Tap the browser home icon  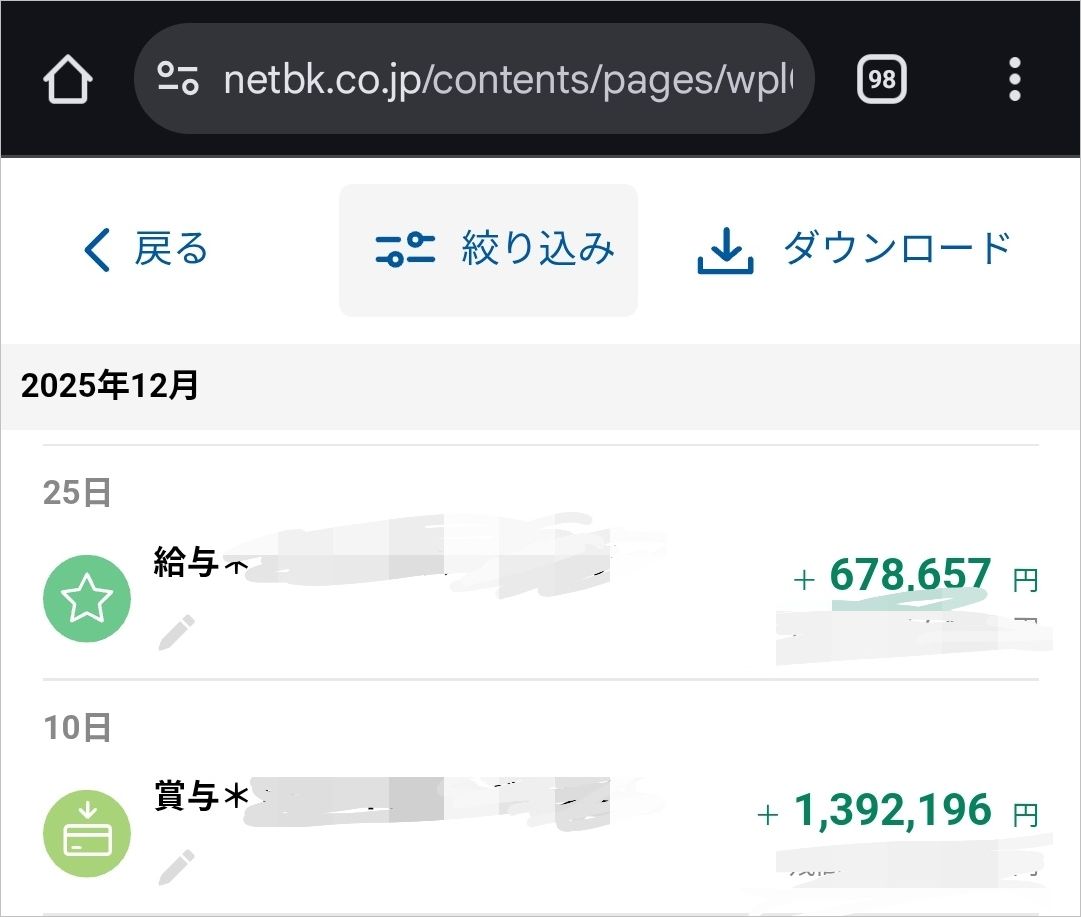click(x=68, y=79)
